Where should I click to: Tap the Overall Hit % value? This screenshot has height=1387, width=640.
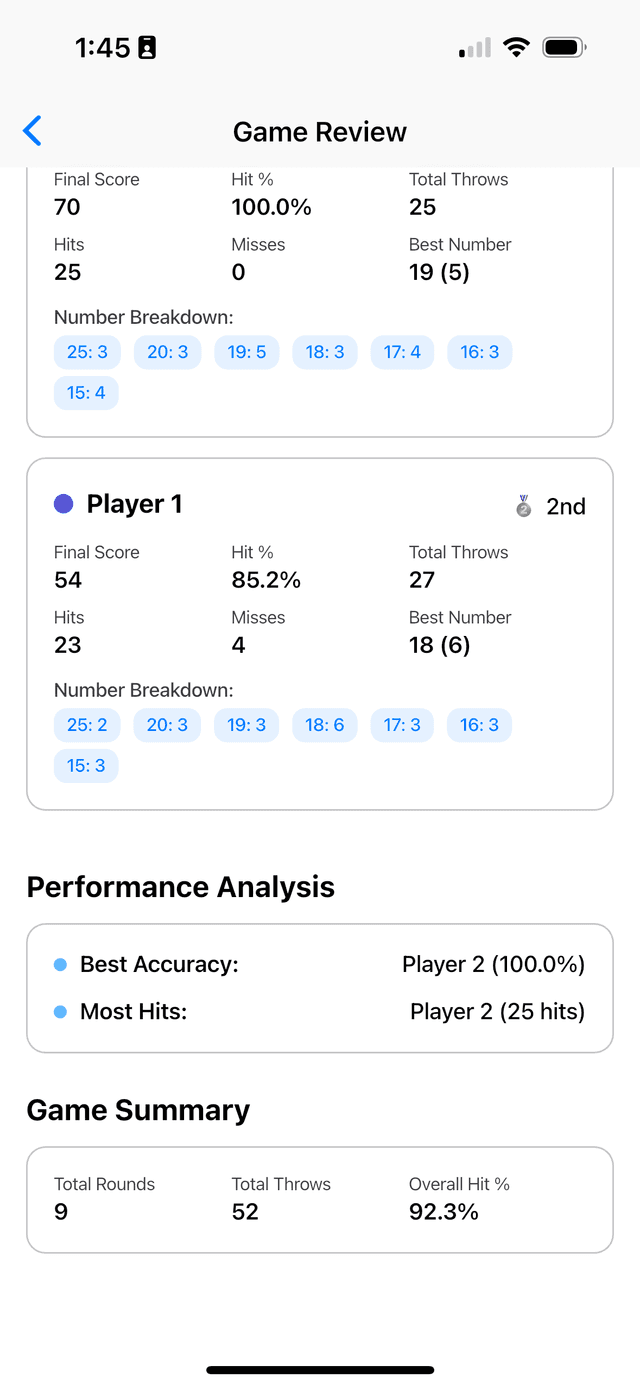444,1212
